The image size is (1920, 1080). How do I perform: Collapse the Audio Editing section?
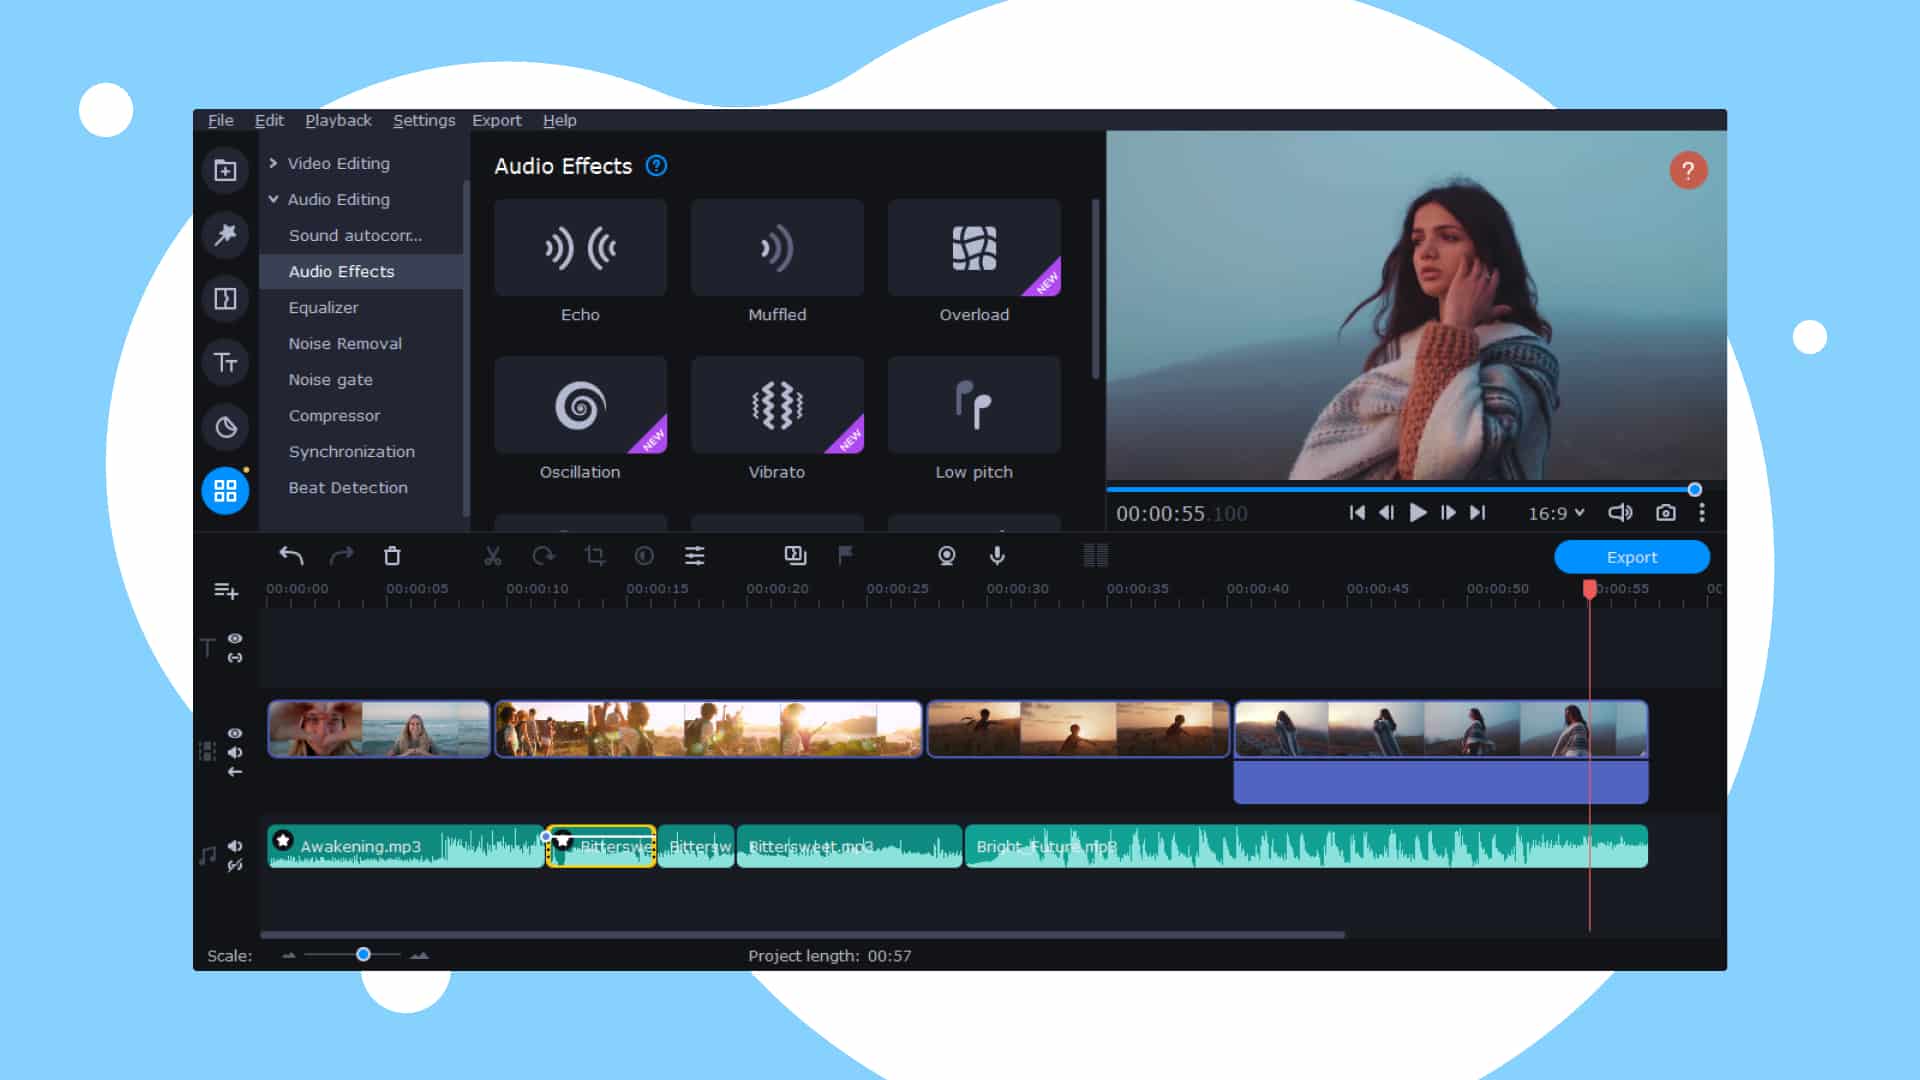point(273,199)
